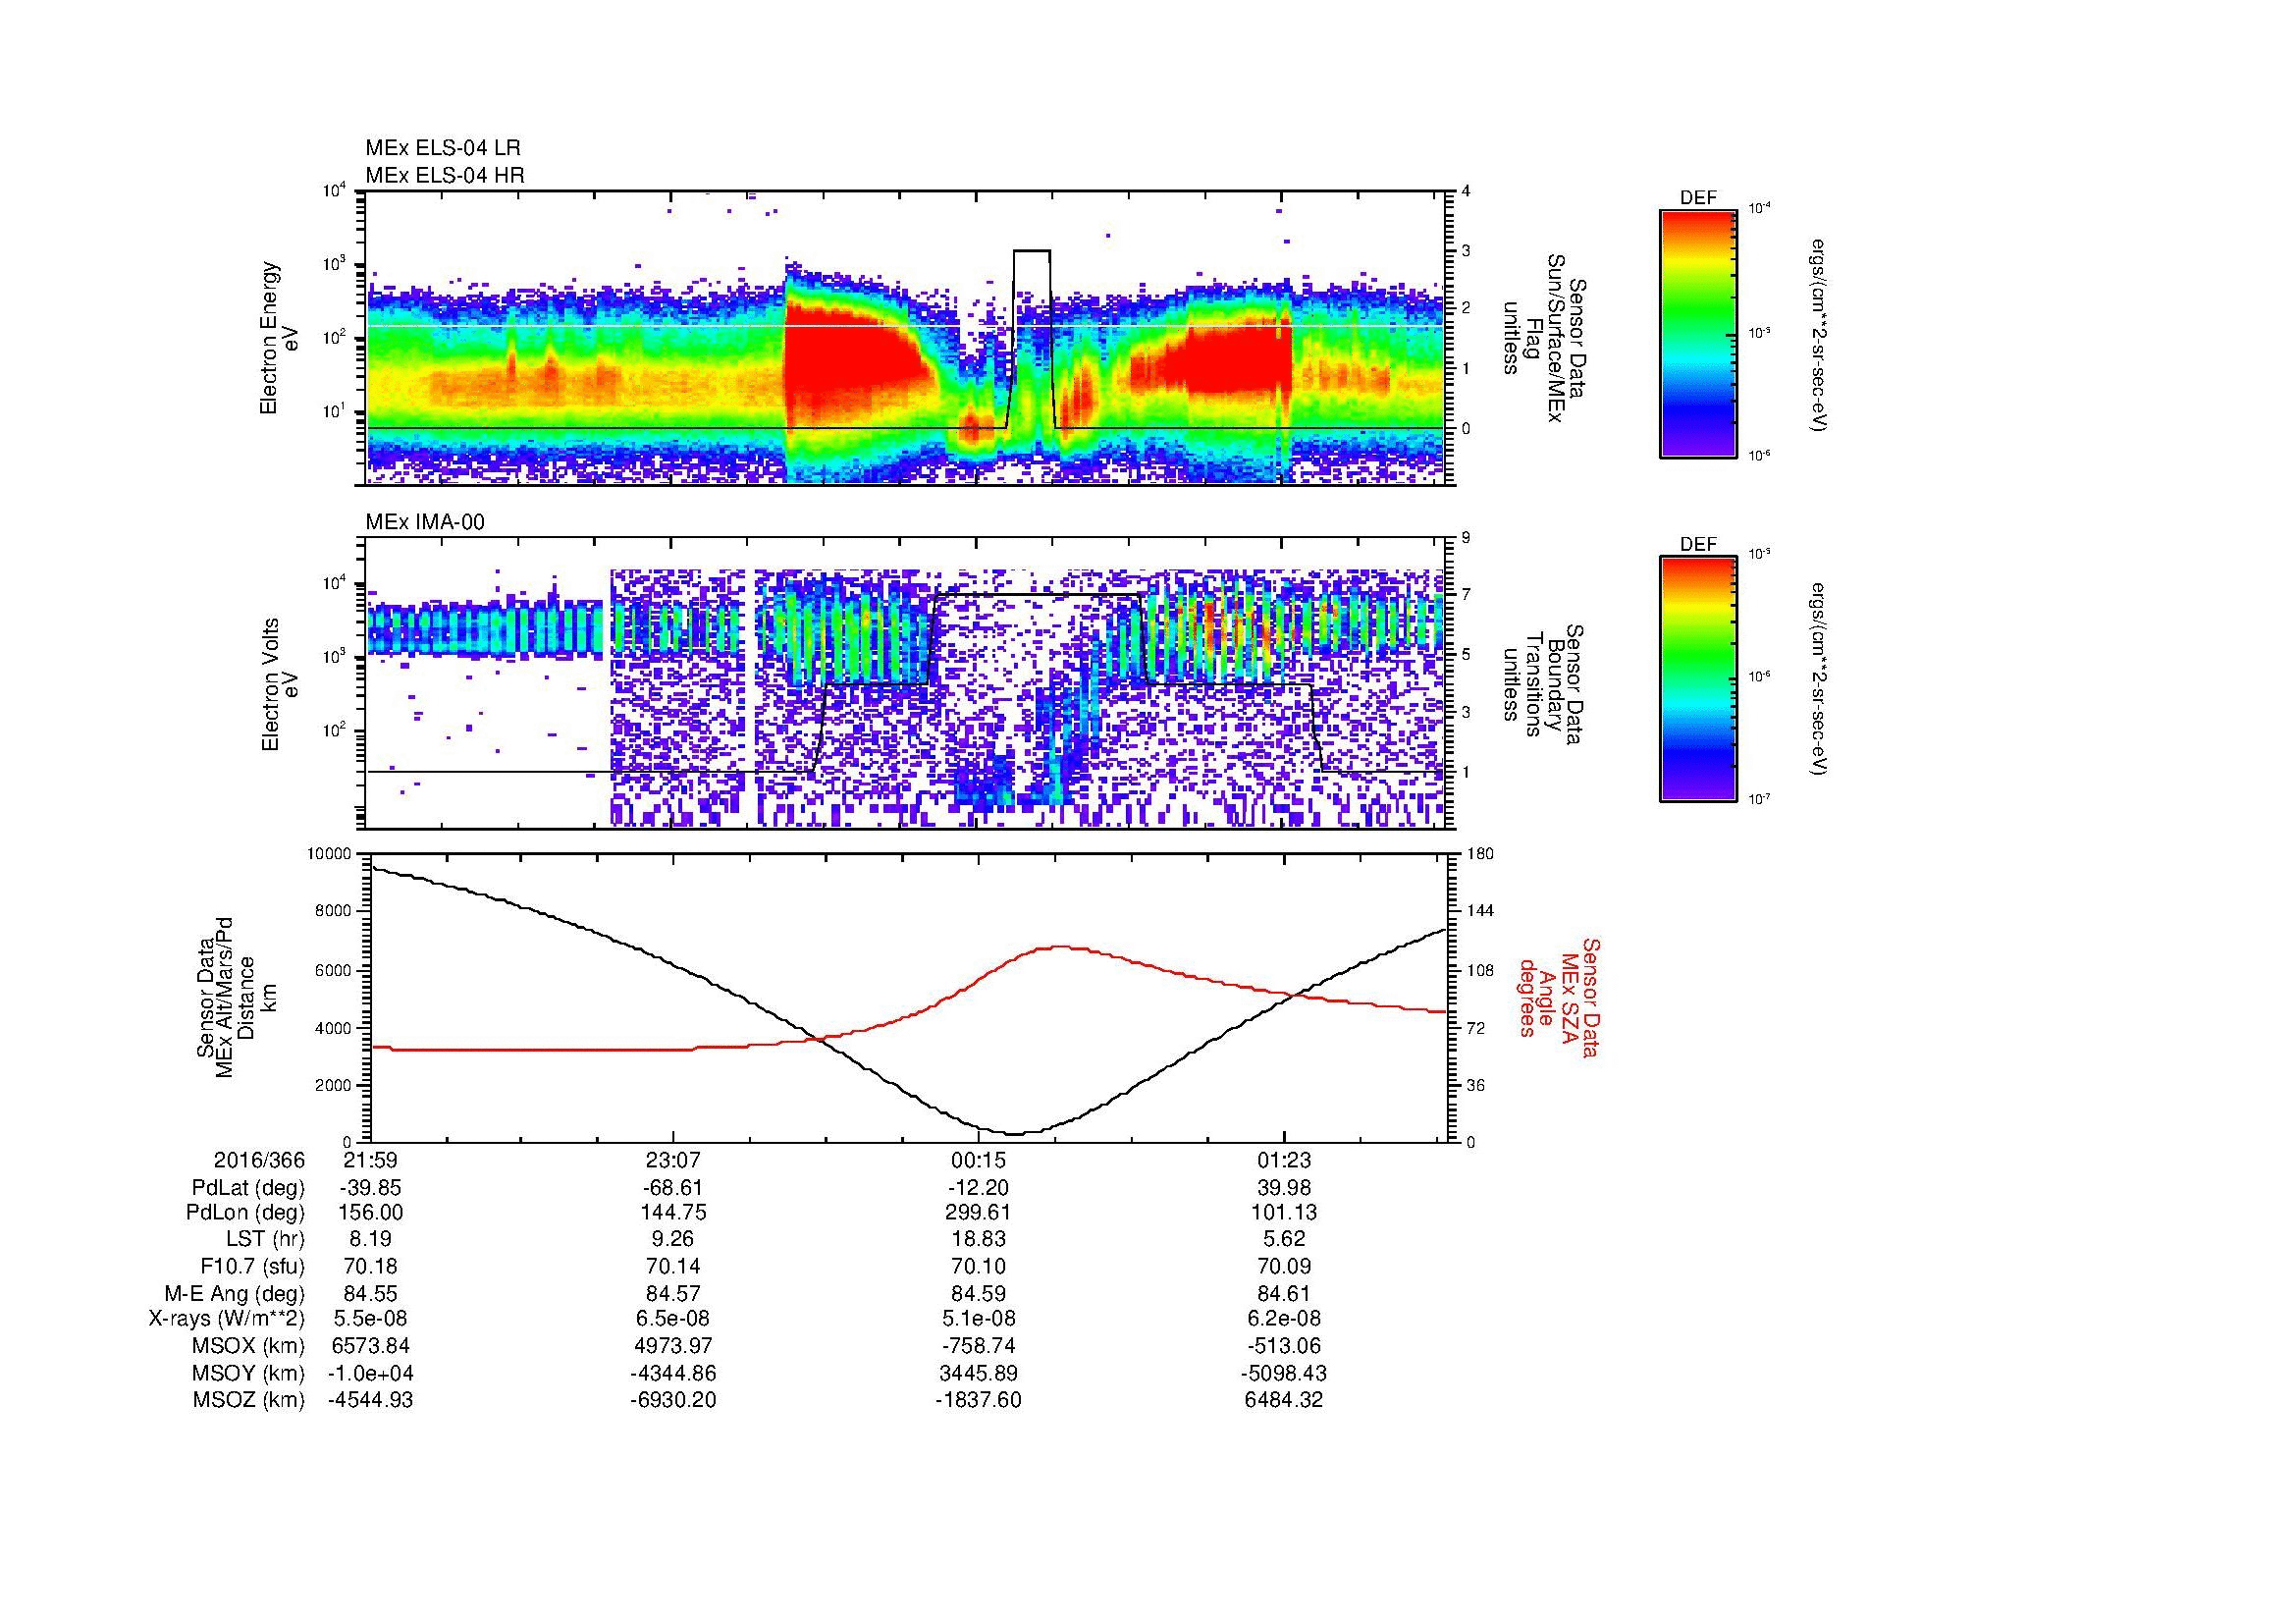
Task: Click the 'MEx IMA-00' panel title
Action: tap(425, 522)
